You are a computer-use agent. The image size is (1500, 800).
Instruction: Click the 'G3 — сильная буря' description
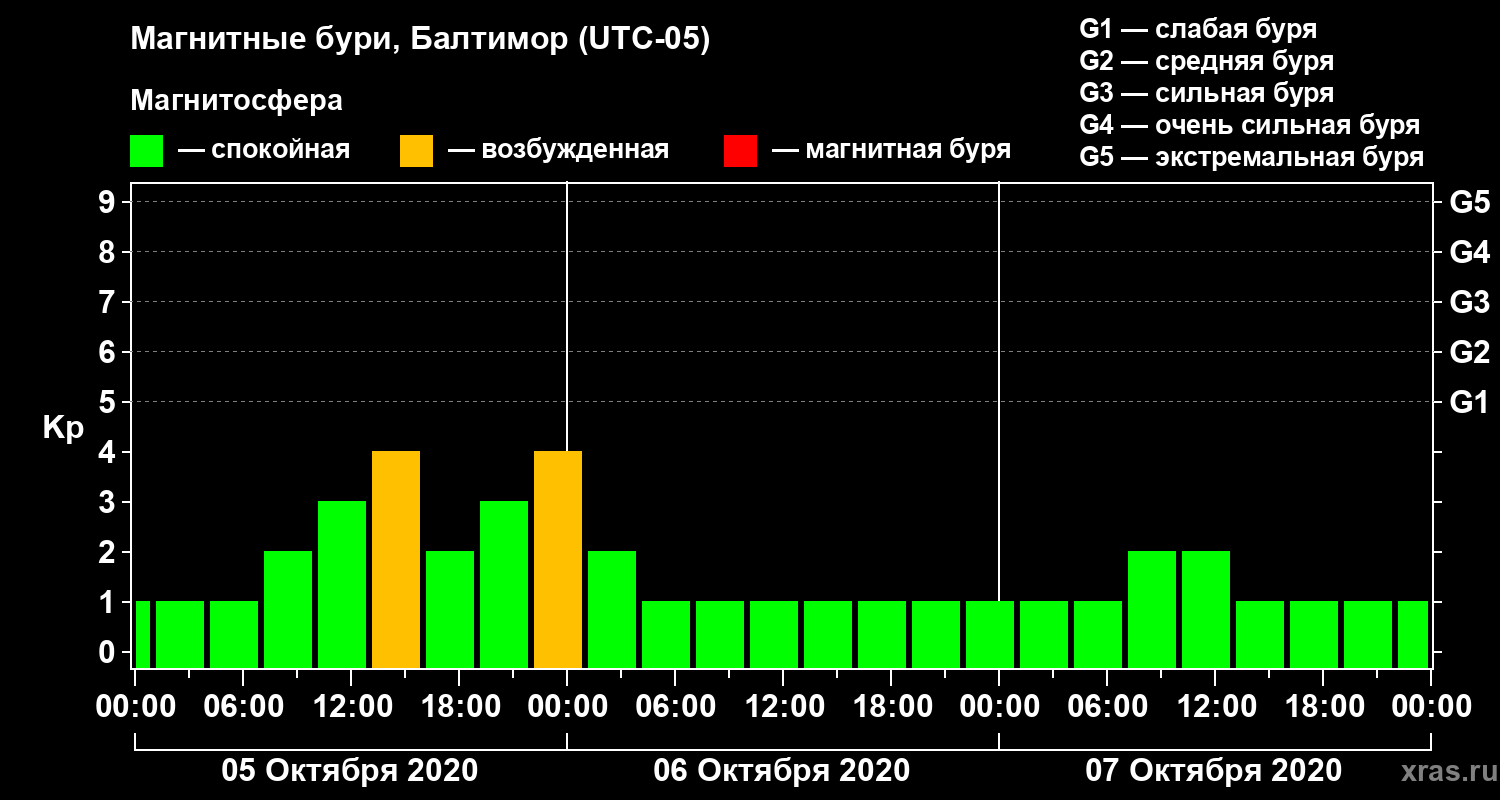point(1207,93)
